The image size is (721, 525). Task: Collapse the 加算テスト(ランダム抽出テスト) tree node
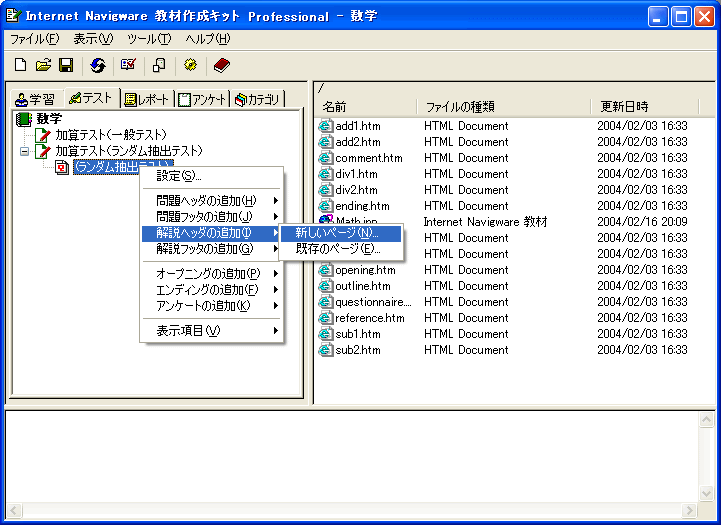[x=24, y=151]
